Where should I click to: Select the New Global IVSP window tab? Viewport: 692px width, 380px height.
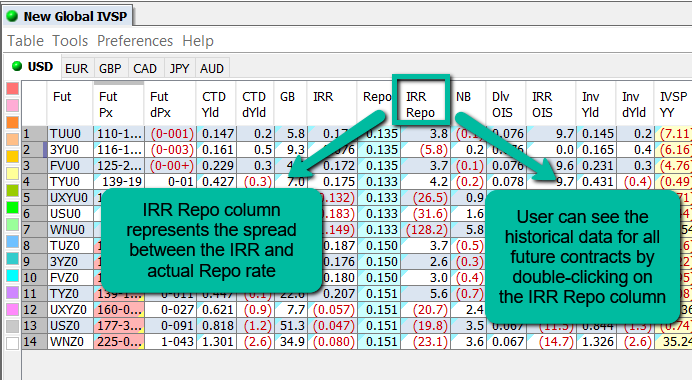[69, 16]
